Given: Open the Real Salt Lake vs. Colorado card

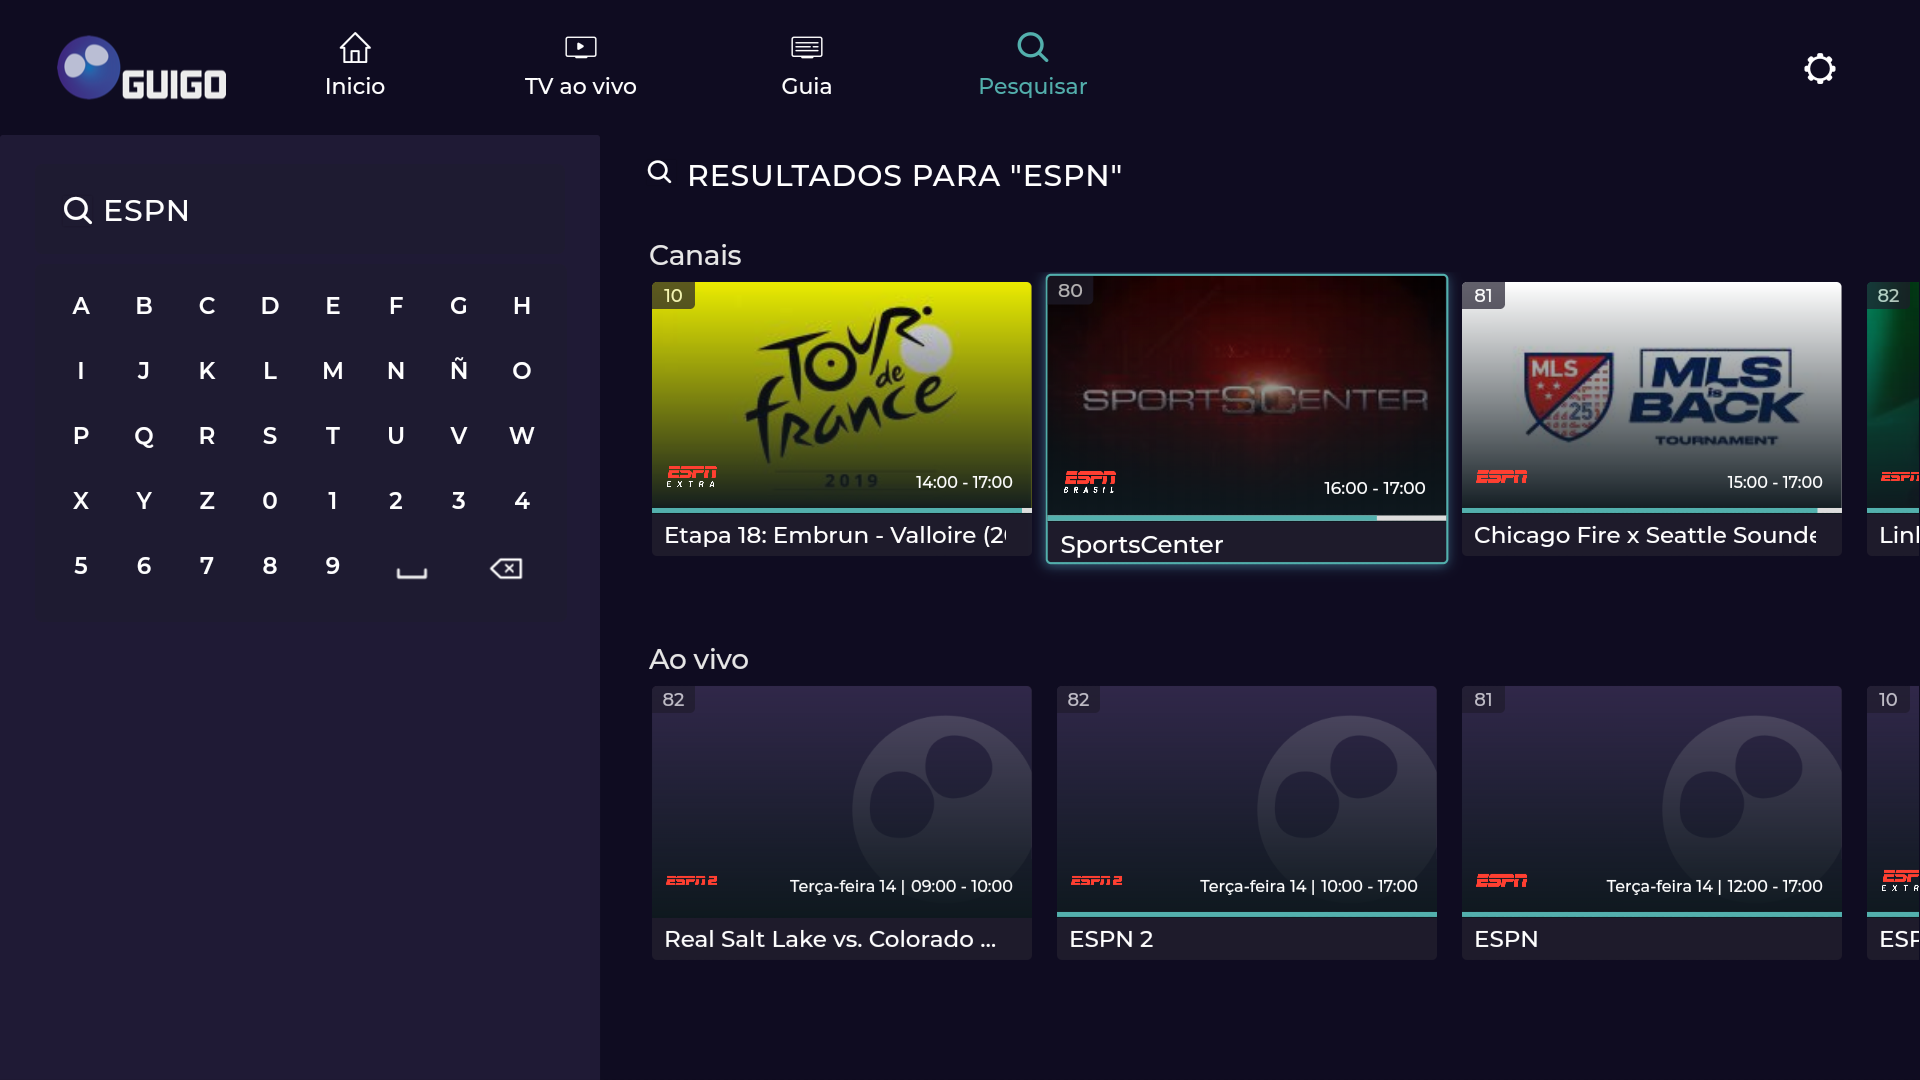Looking at the screenshot, I should 841,820.
